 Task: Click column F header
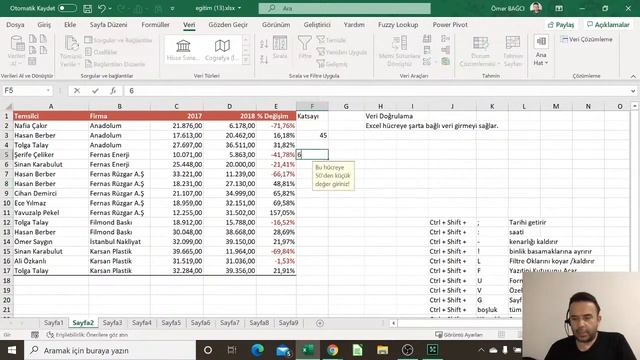tap(312, 106)
